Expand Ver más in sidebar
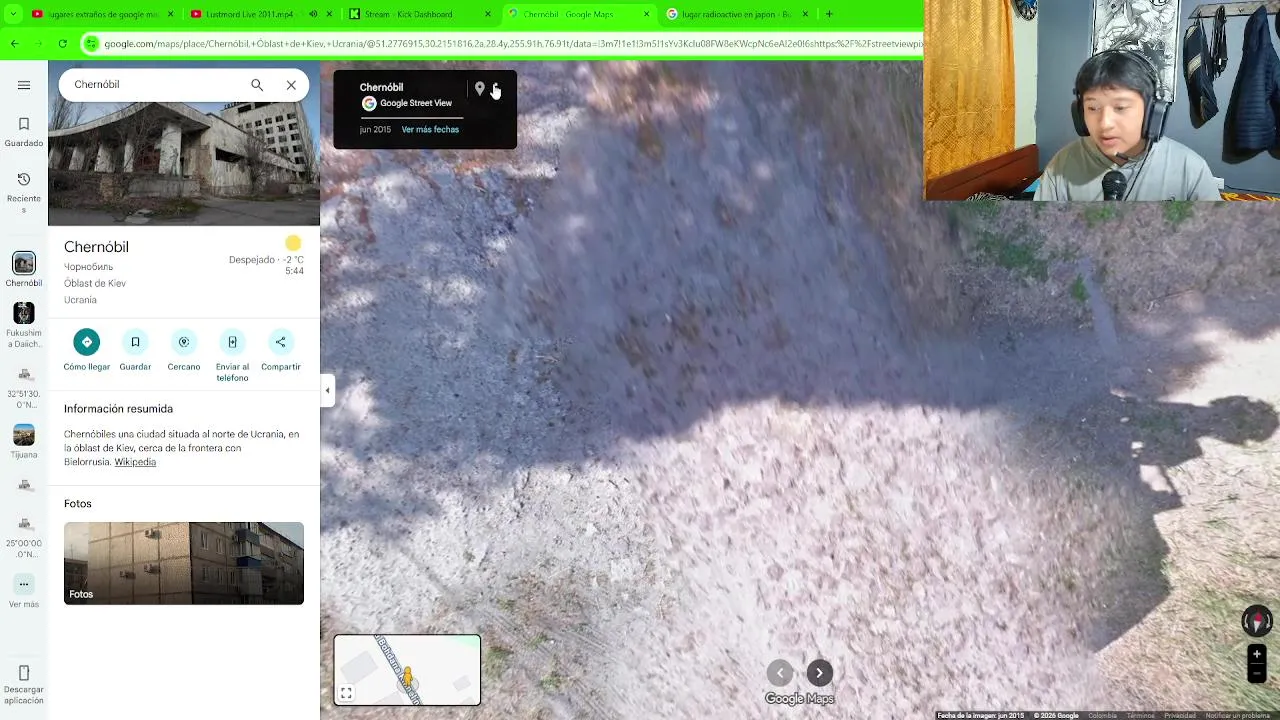 tap(24, 591)
